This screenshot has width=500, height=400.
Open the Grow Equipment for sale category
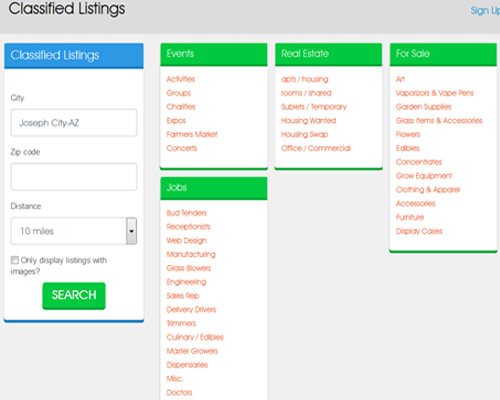pos(424,176)
